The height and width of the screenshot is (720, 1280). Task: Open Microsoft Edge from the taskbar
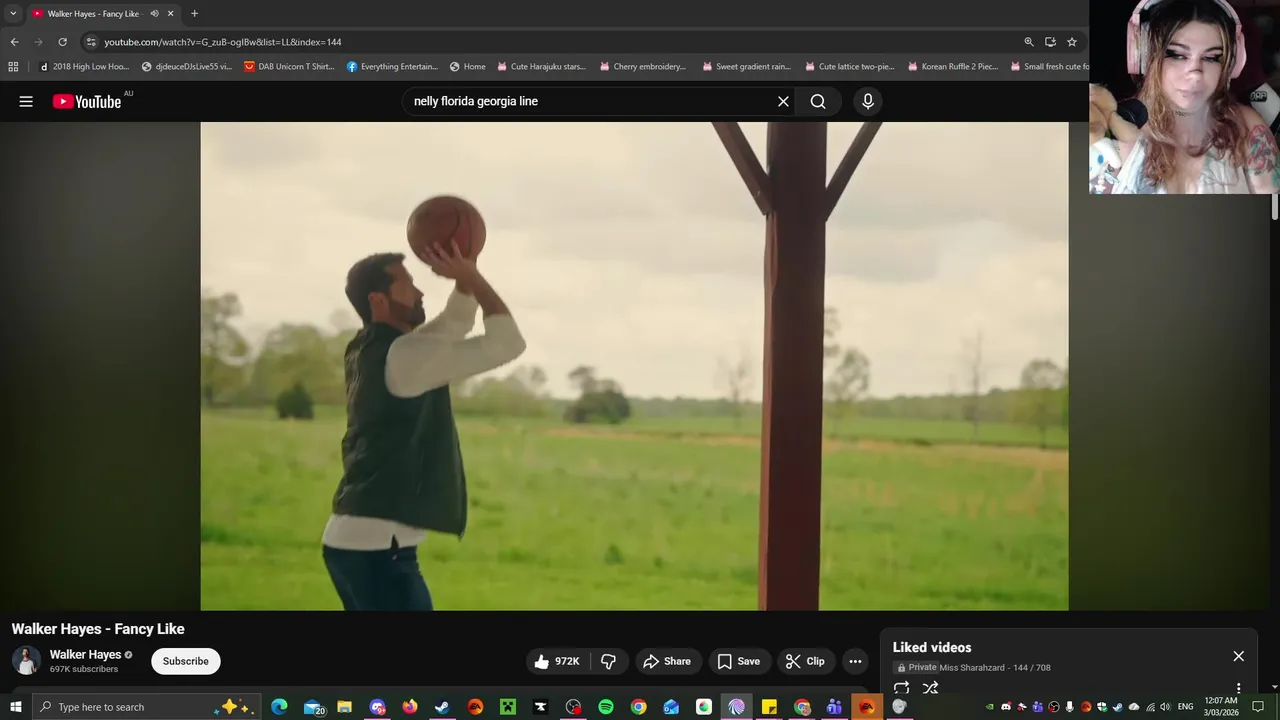(279, 707)
